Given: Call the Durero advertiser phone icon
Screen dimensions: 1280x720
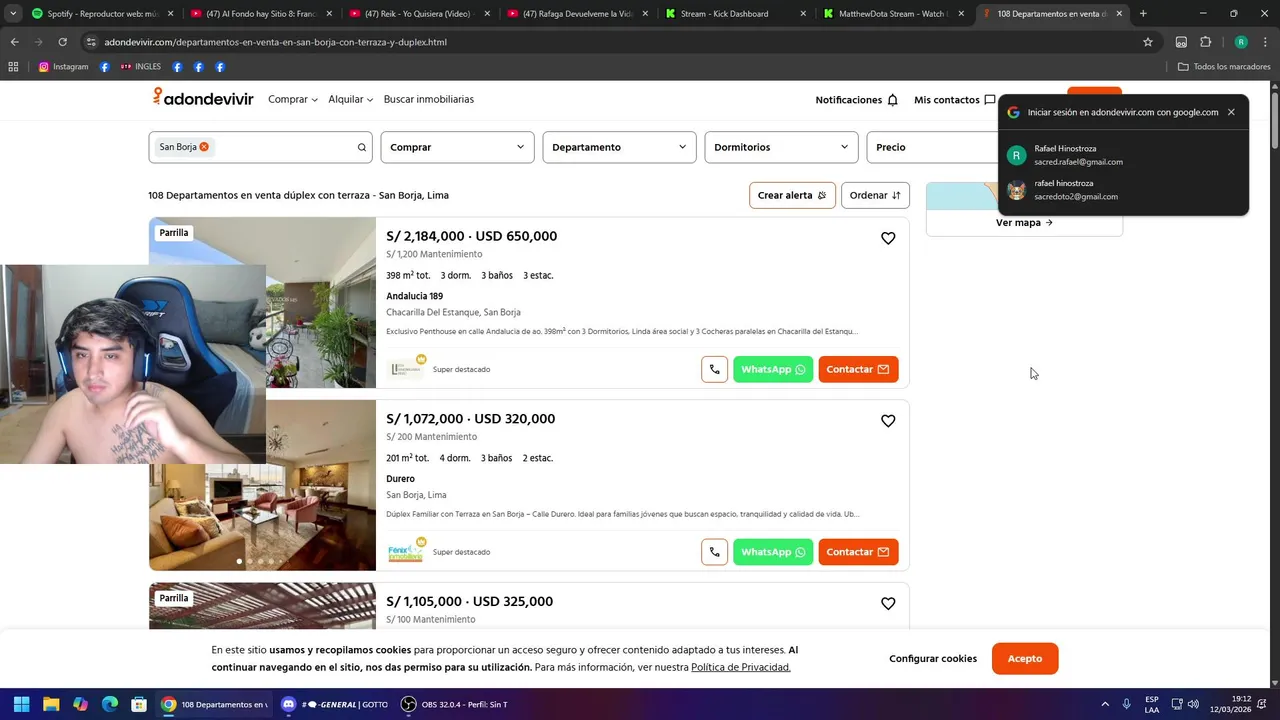Looking at the screenshot, I should click(x=714, y=552).
